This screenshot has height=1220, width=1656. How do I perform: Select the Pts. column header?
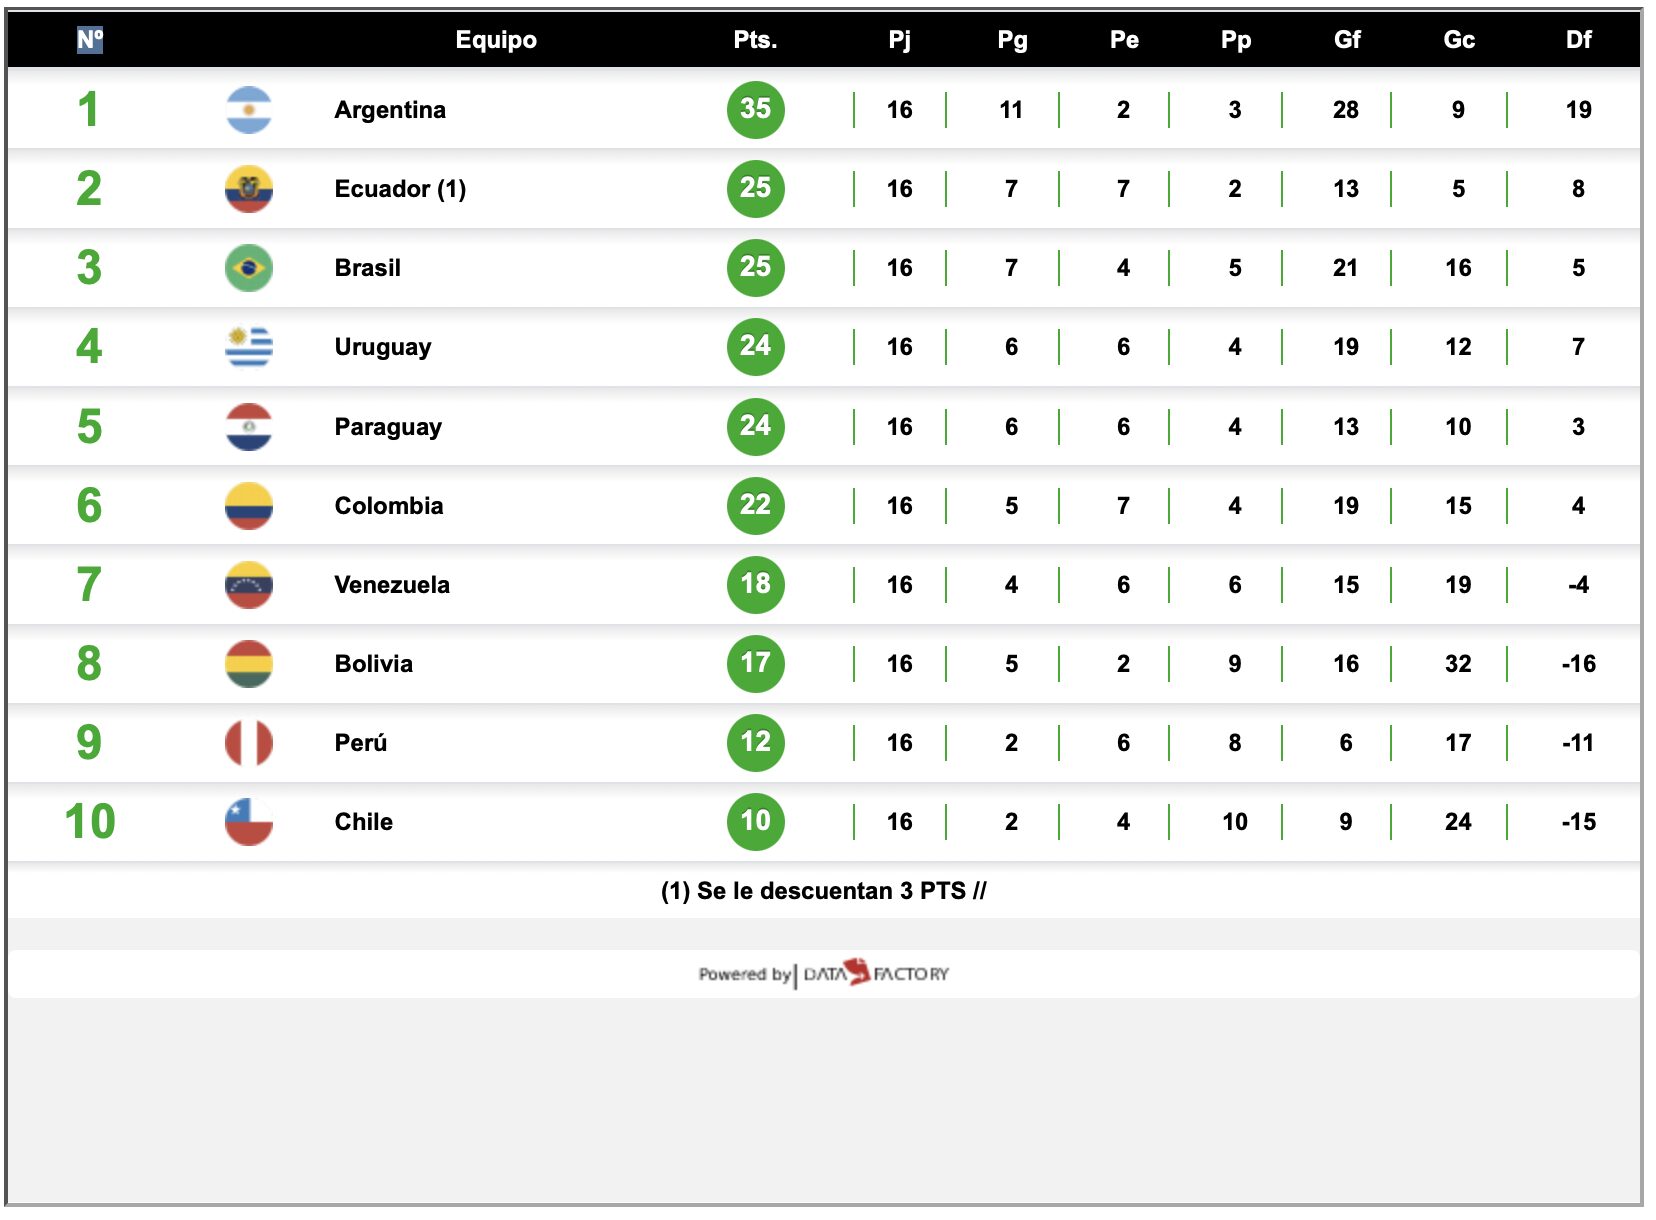point(755,40)
